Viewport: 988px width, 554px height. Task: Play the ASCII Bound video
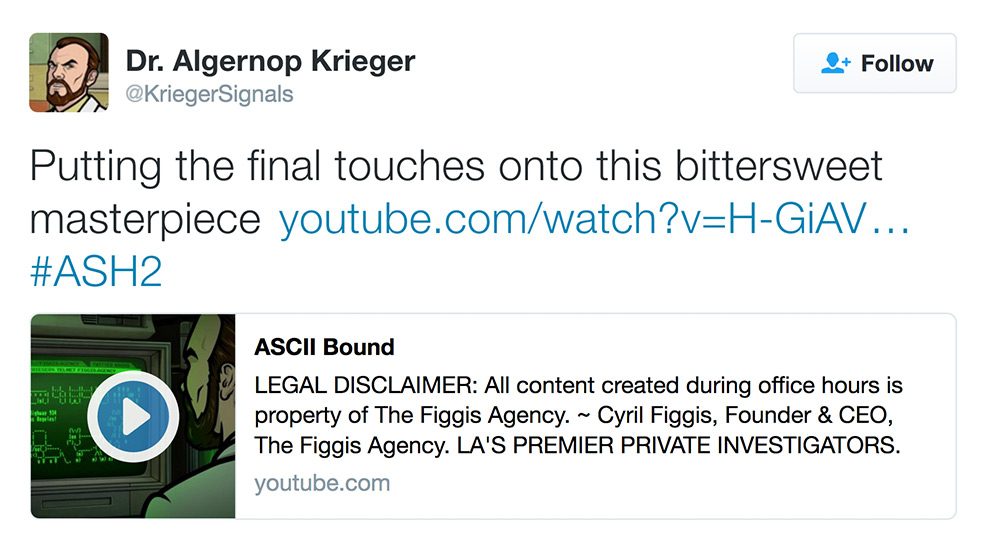(x=133, y=417)
